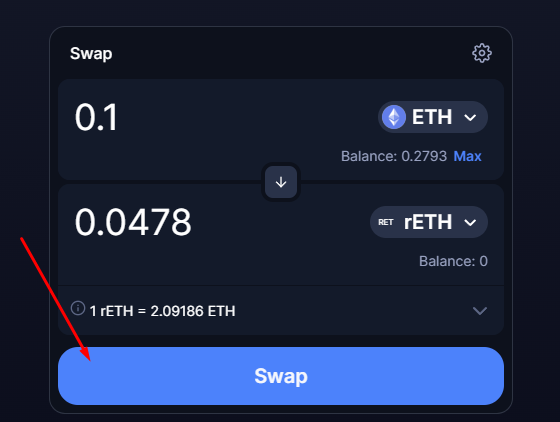Open the rETH token selector chevron
Screen dimensions: 560x422
470,223
